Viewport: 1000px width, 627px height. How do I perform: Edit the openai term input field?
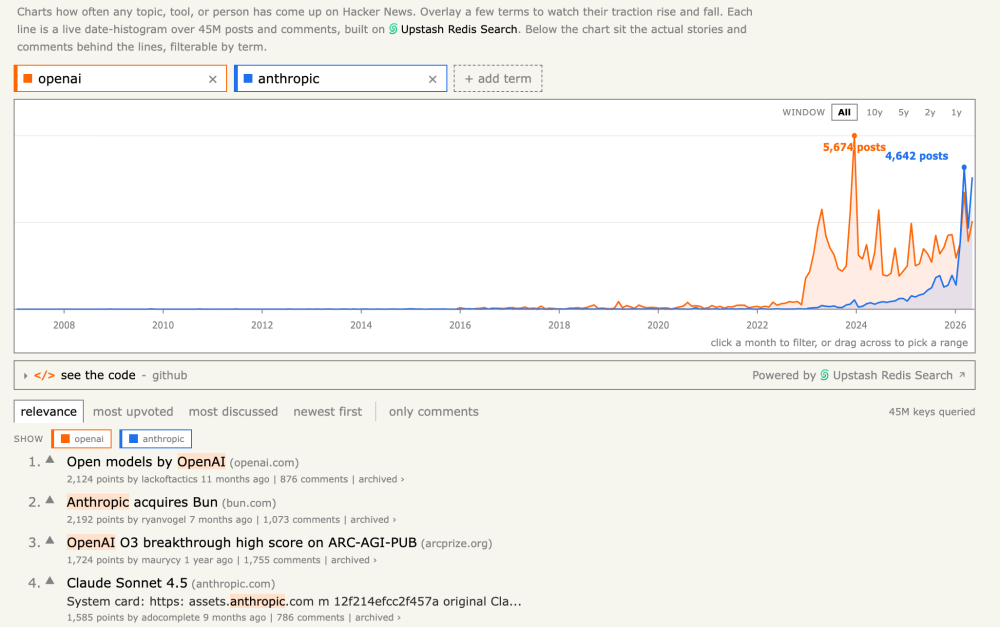[x=119, y=78]
